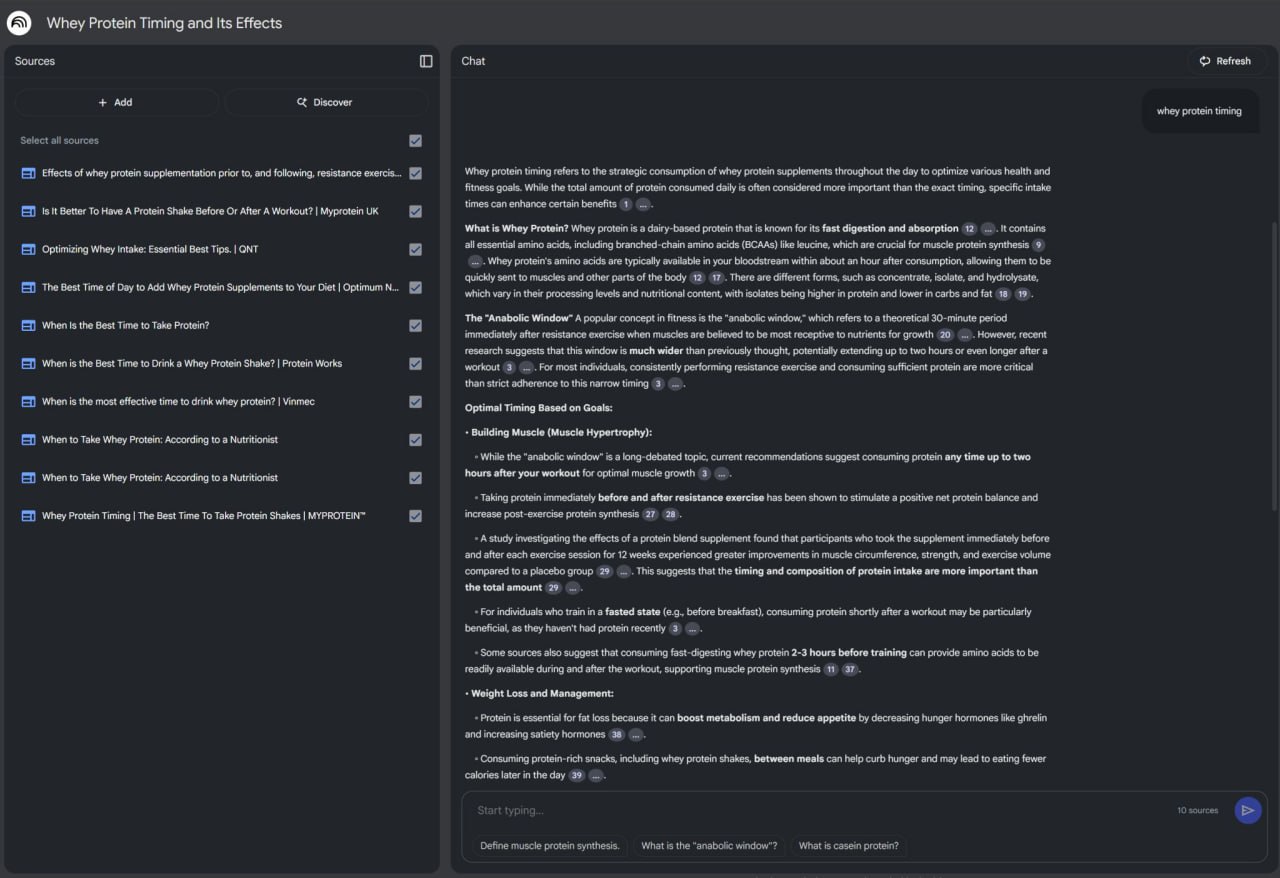This screenshot has height=878, width=1280.
Task: Collapse the Sources panel icon
Action: tap(426, 61)
